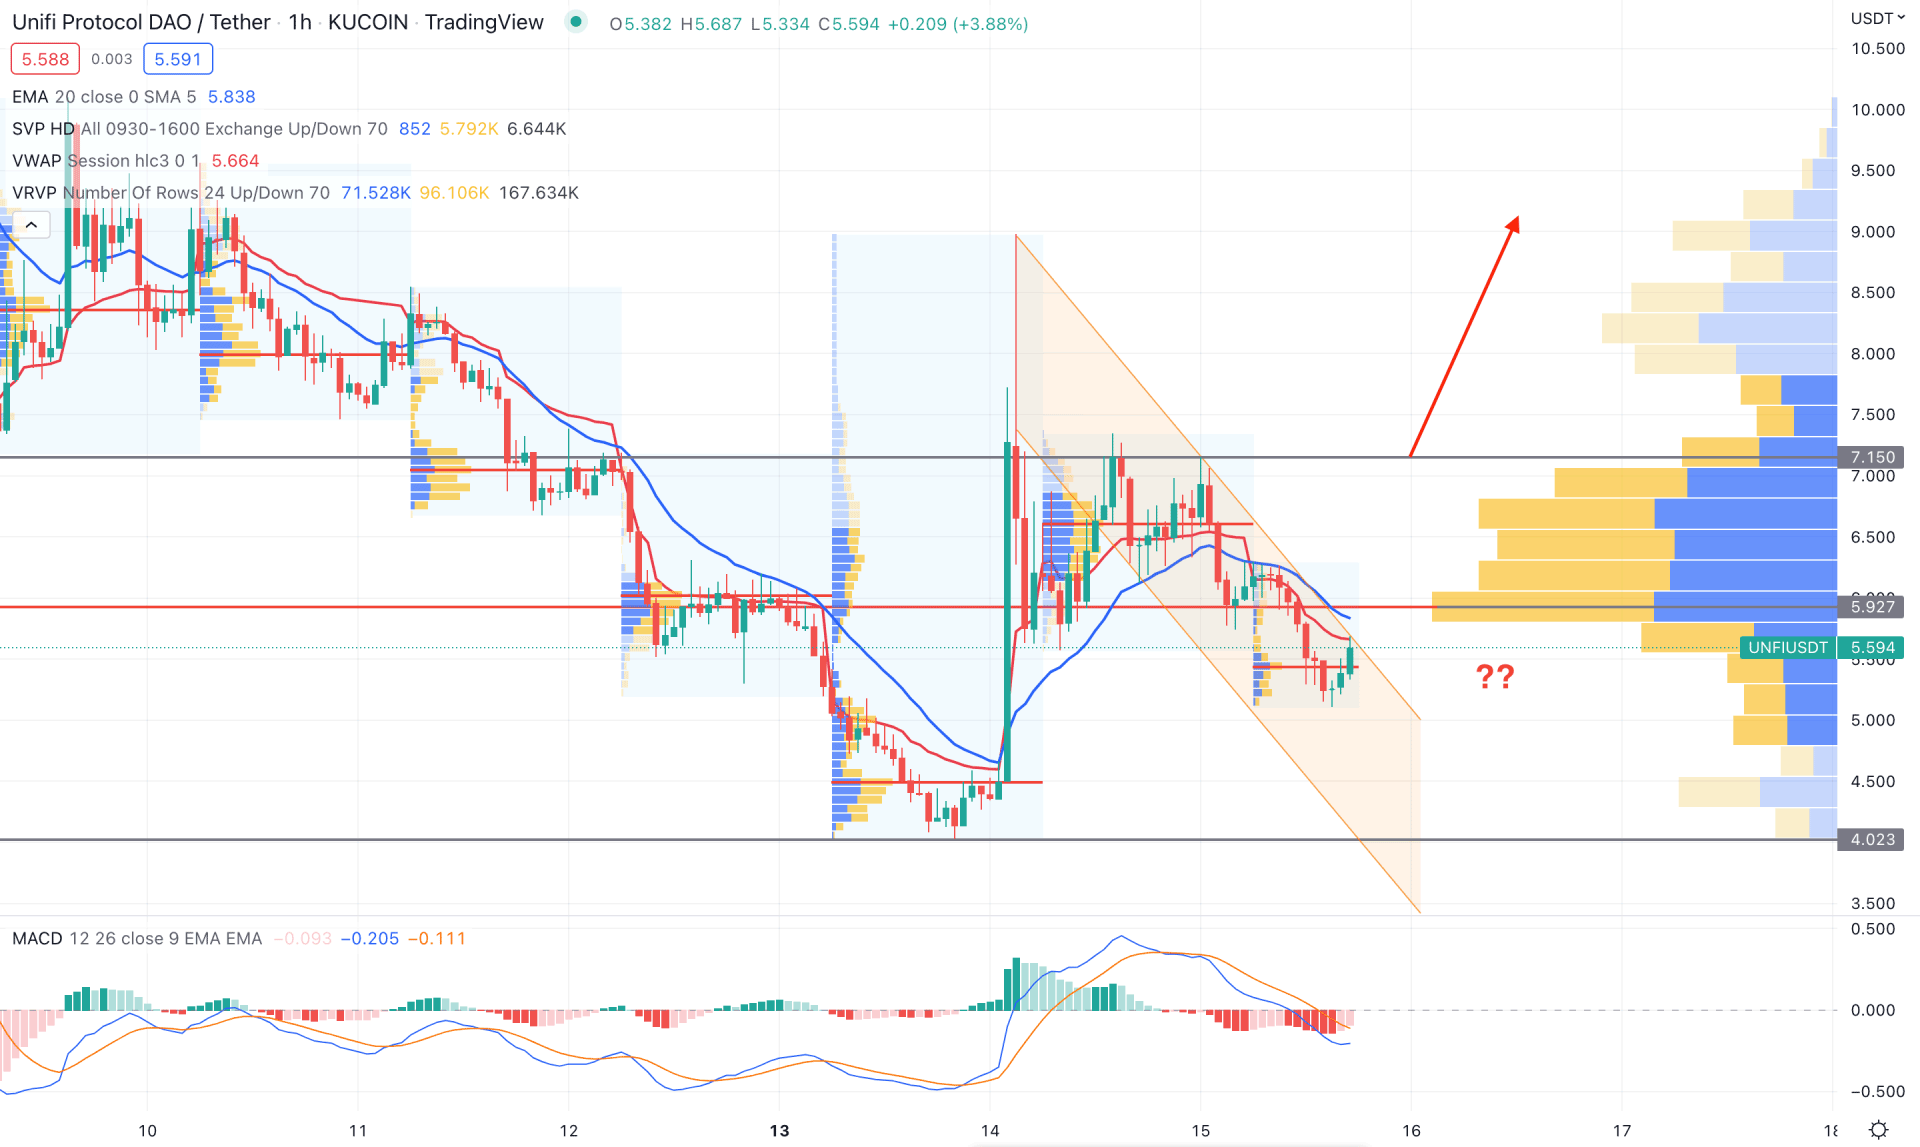Collapse the indicator legend with the chevron
1920x1147 pixels.
(x=31, y=225)
